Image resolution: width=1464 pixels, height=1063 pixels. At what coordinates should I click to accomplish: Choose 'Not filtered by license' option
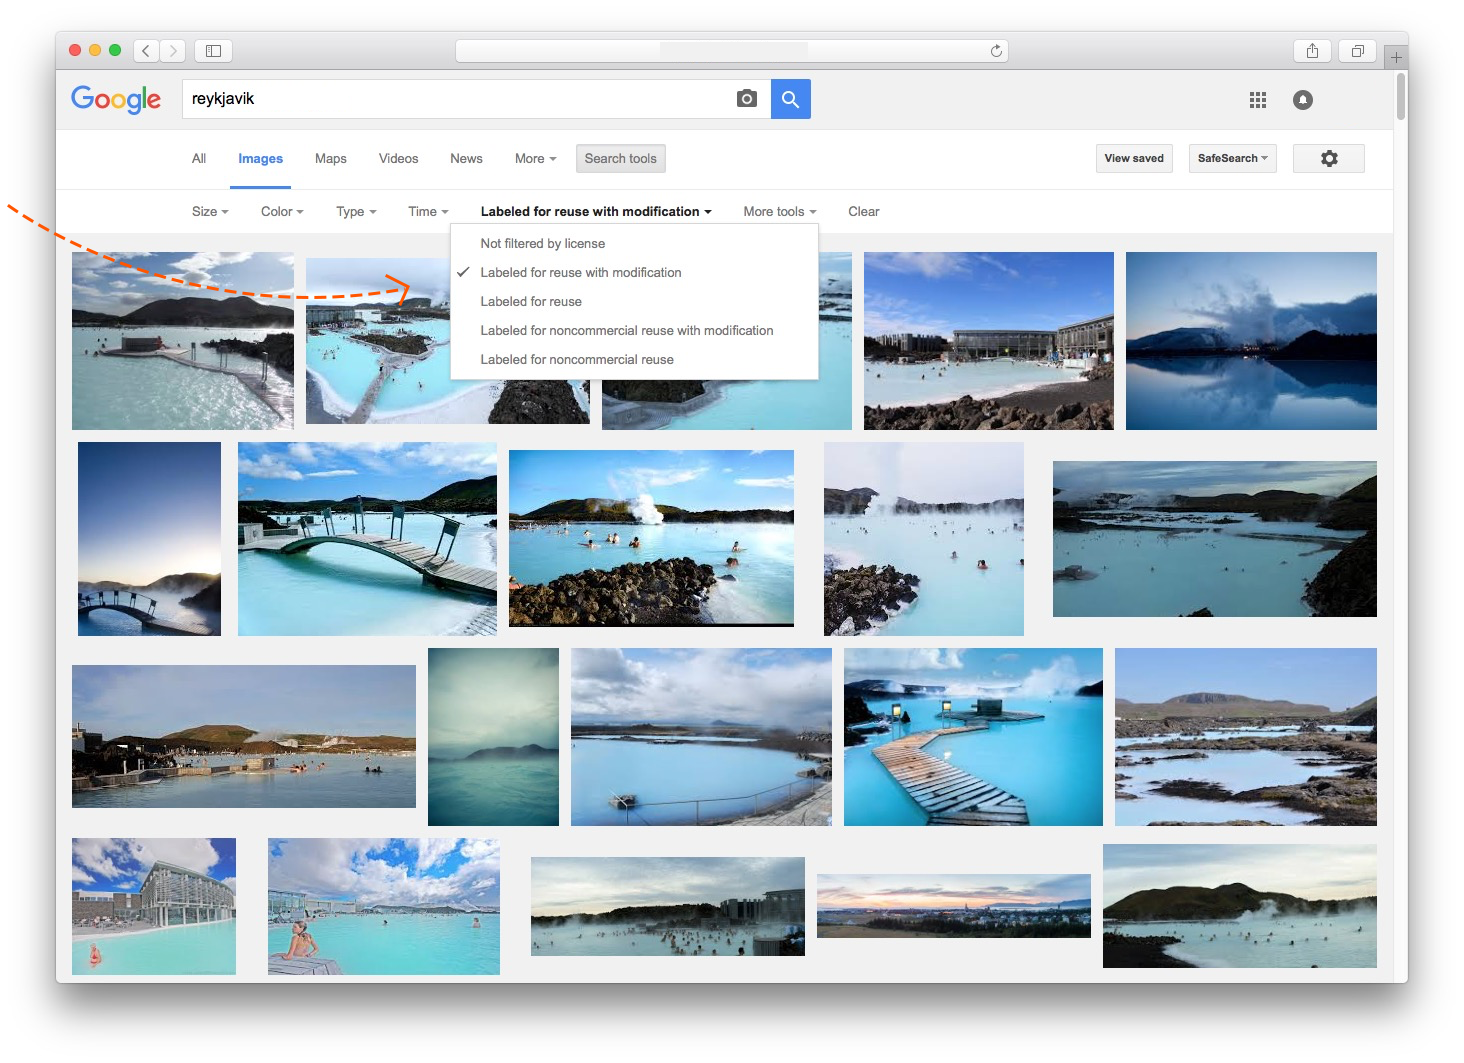click(x=542, y=244)
